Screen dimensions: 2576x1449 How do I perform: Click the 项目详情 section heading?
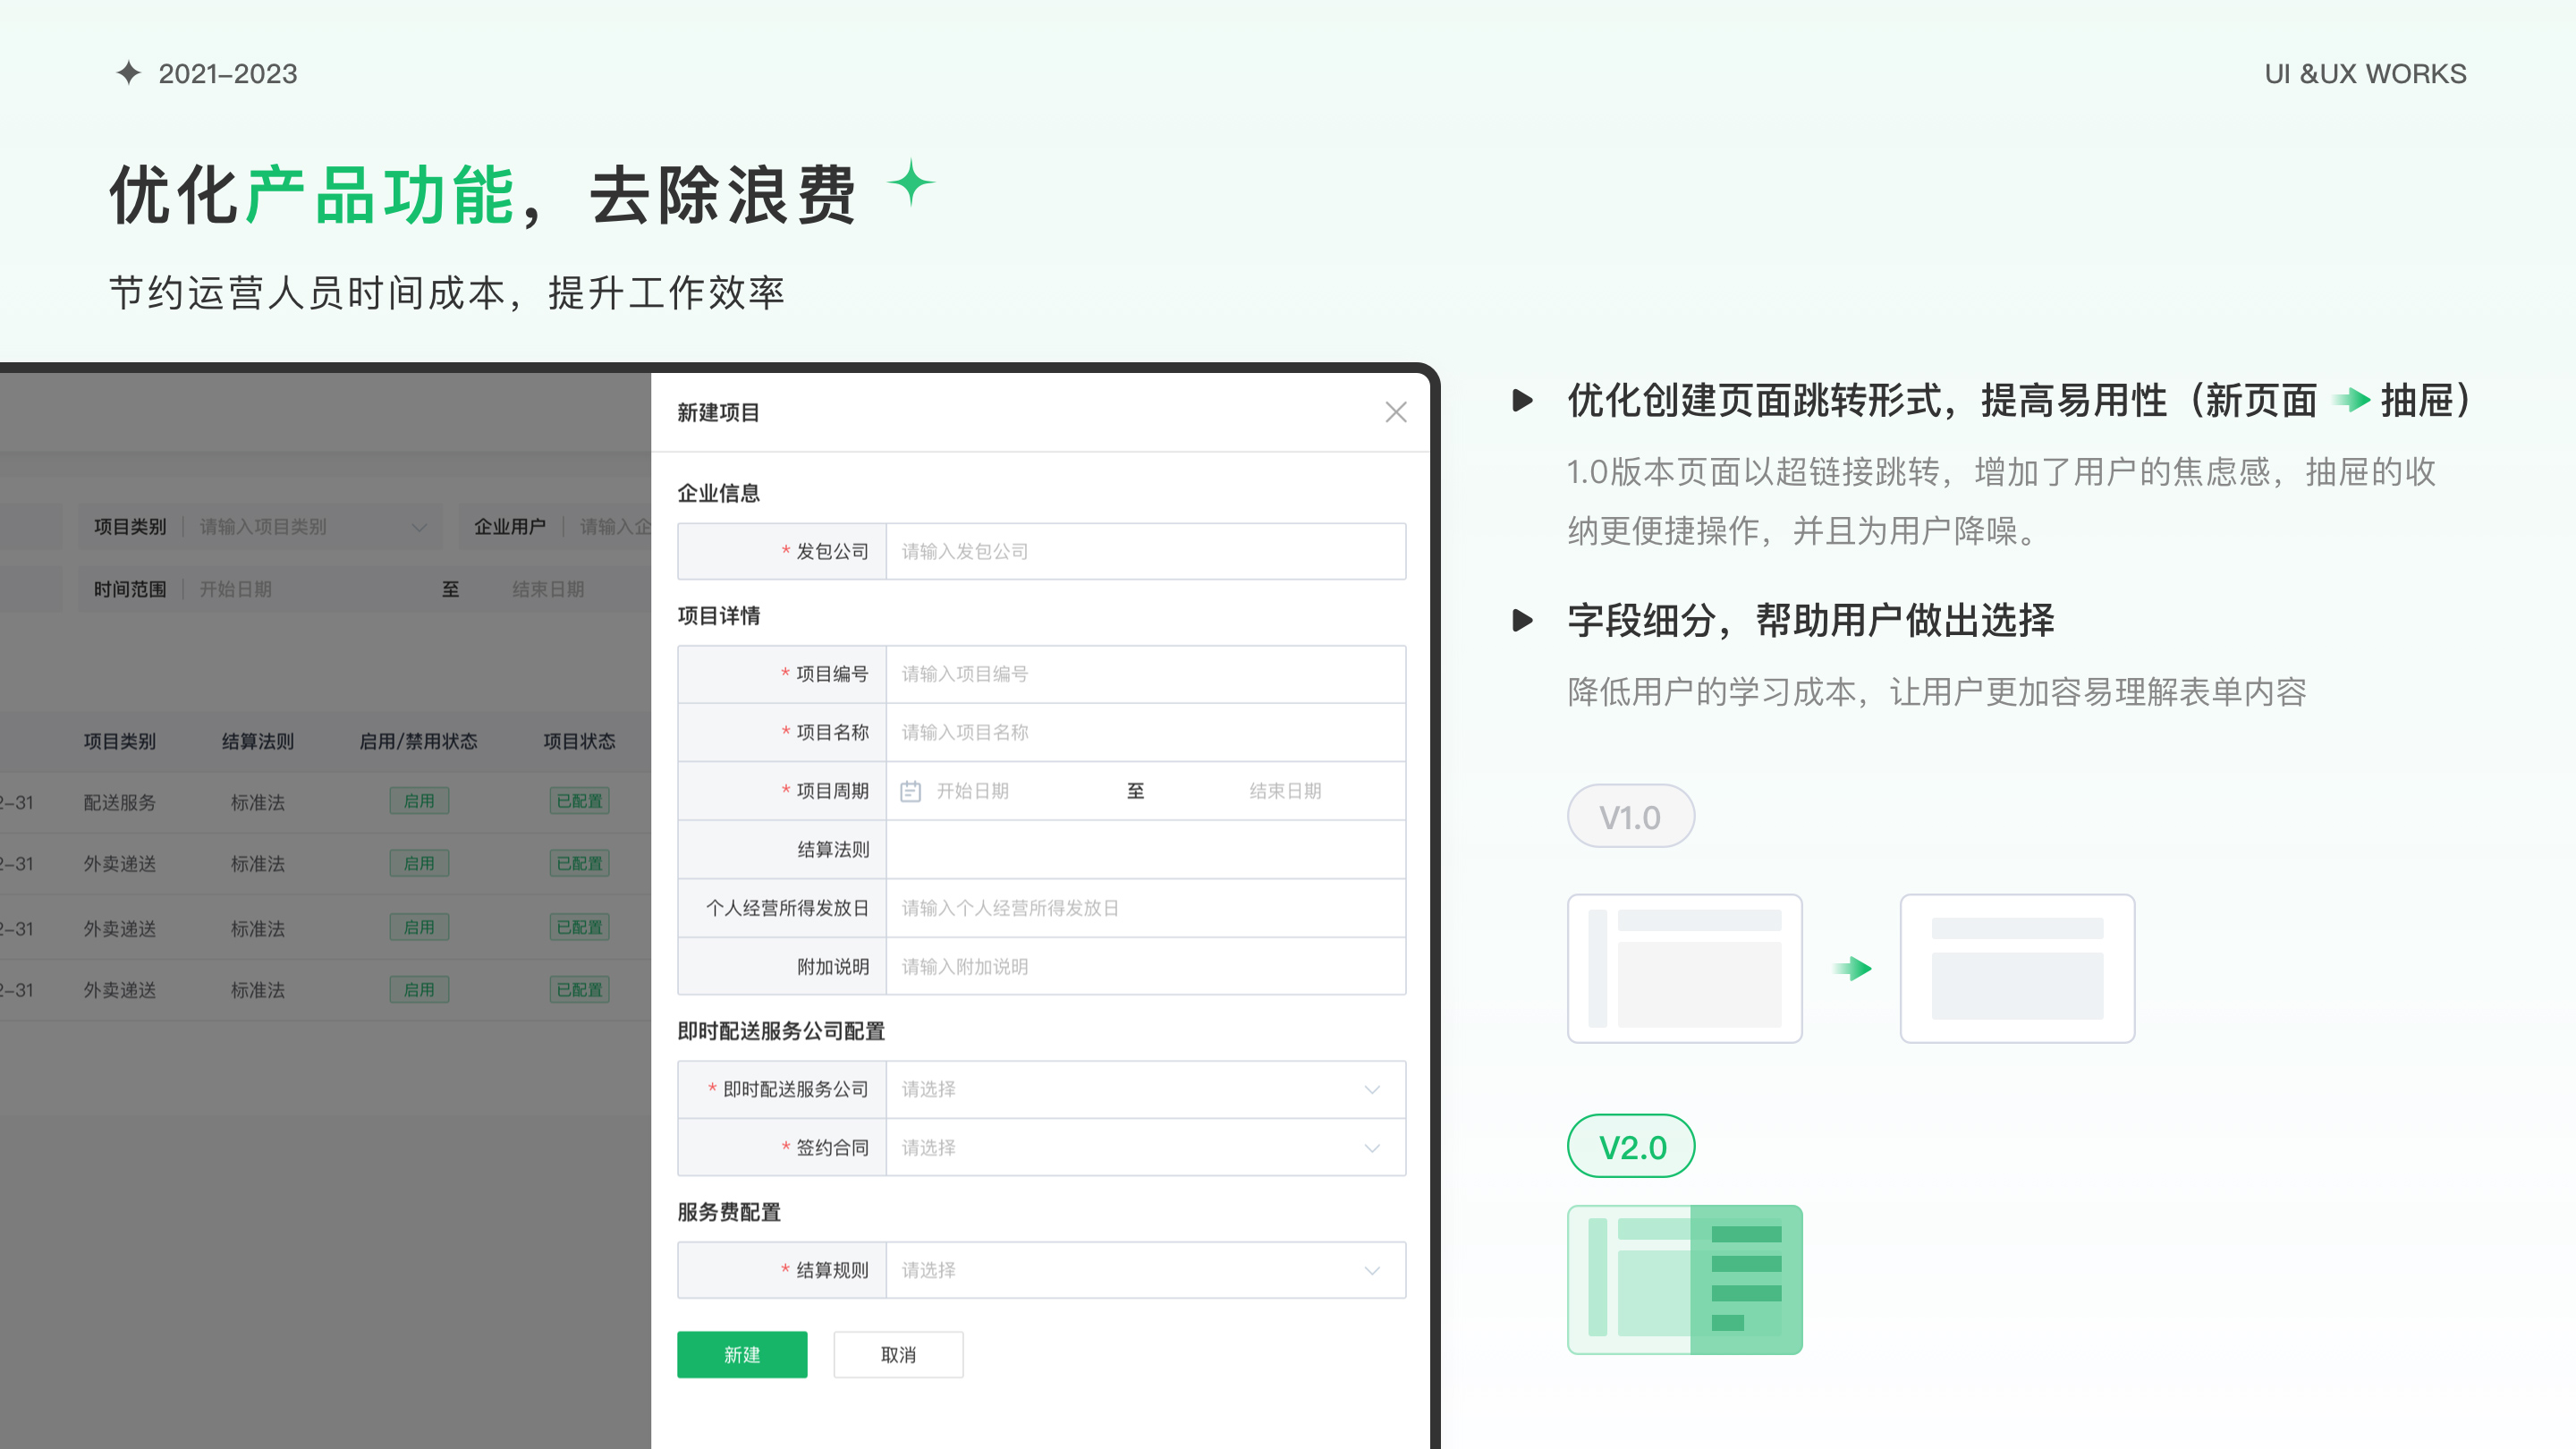(x=718, y=616)
